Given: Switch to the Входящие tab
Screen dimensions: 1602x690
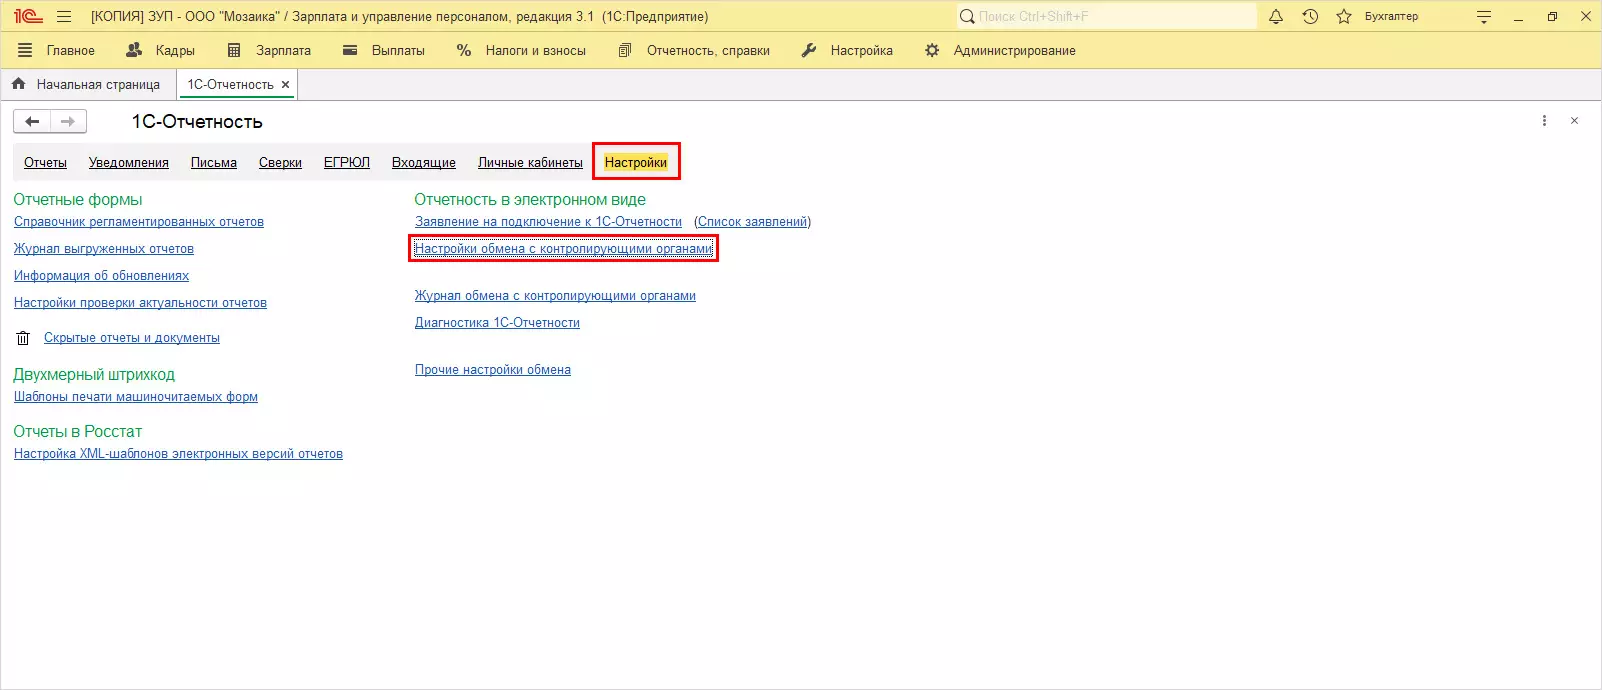Looking at the screenshot, I should point(424,162).
